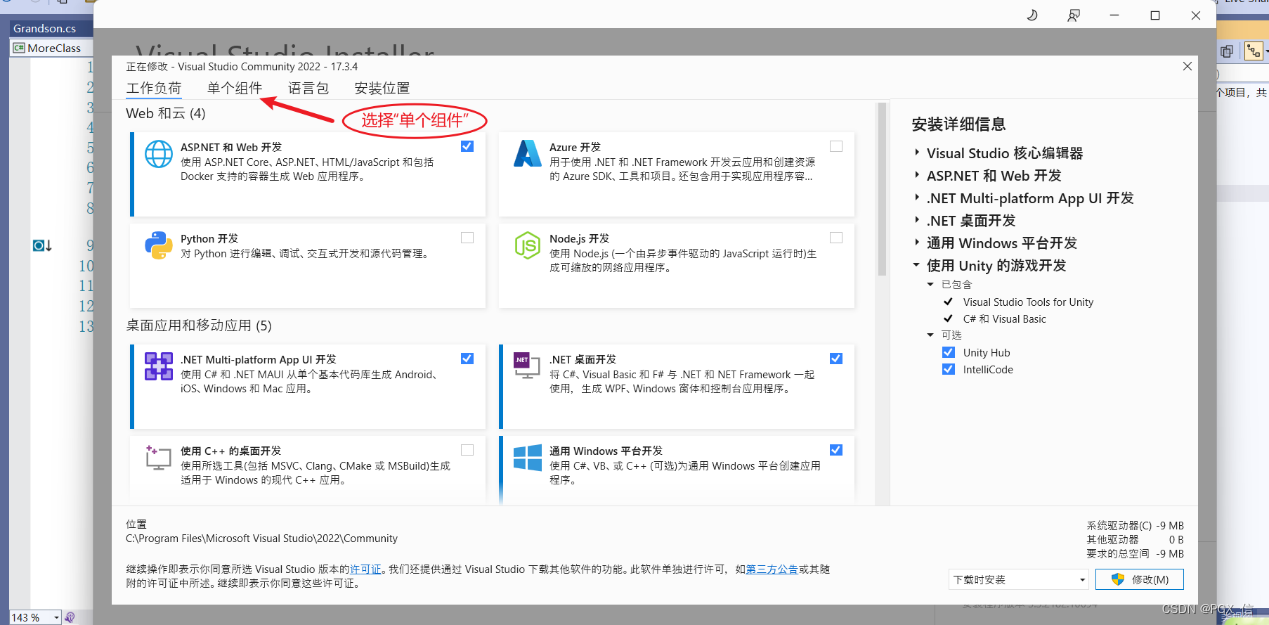
Task: Close the modifying dialog with the X
Action: pyautogui.click(x=1187, y=66)
